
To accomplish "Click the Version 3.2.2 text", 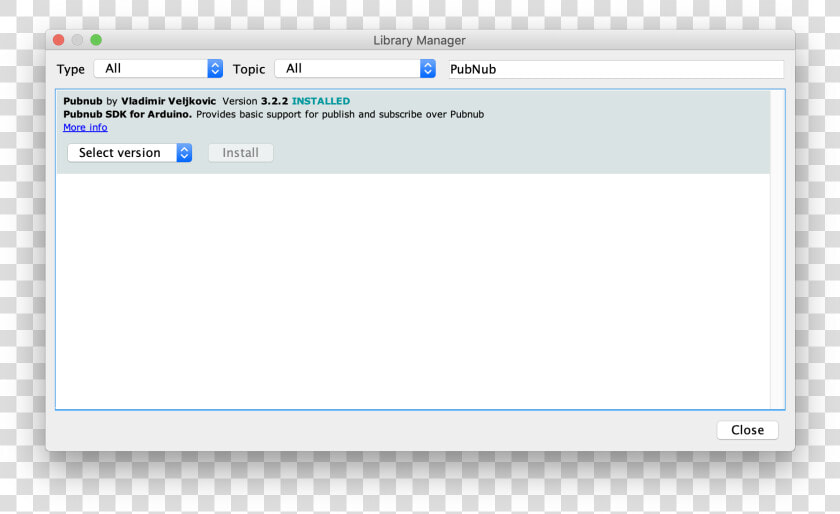I will click(x=255, y=101).
